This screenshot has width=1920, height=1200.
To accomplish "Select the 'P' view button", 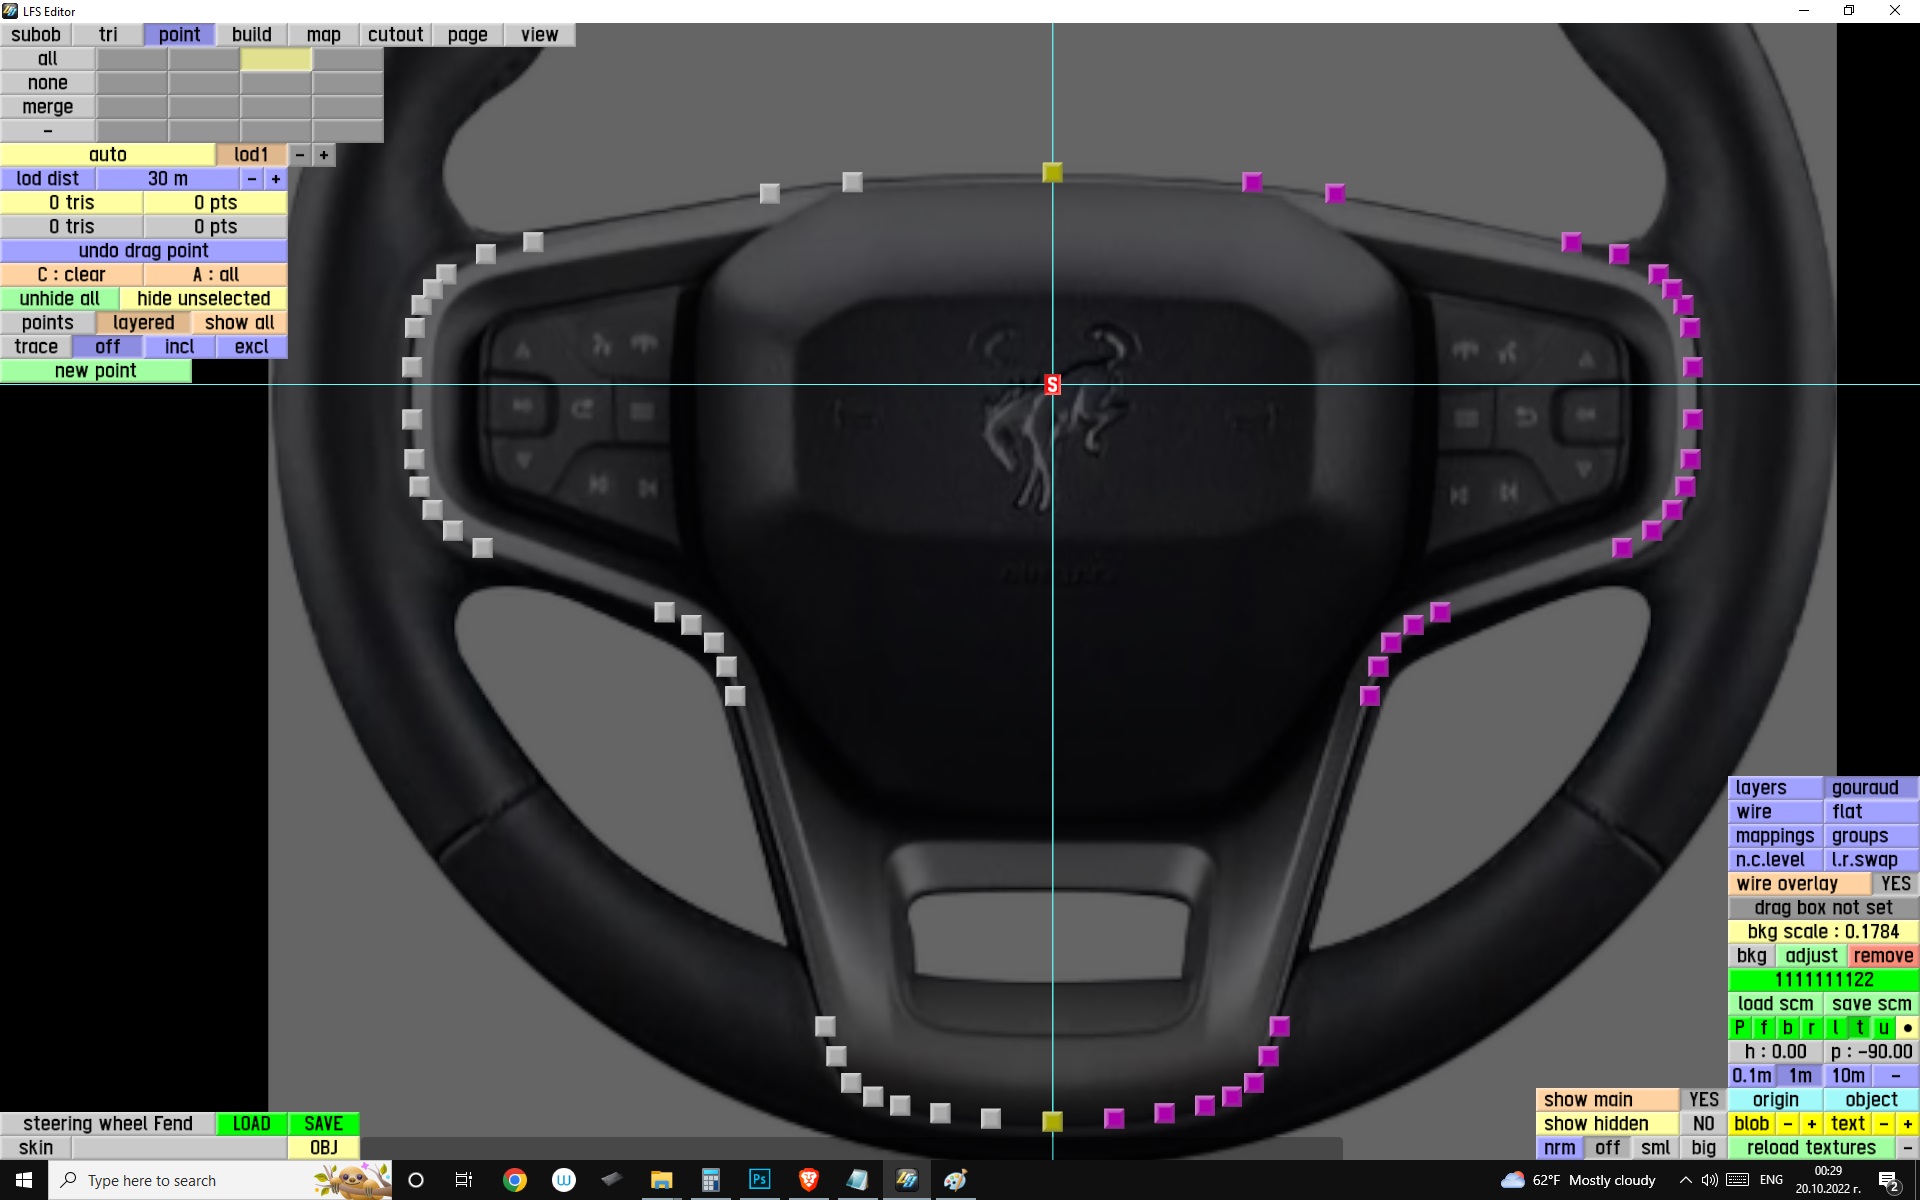I will click(1739, 1028).
